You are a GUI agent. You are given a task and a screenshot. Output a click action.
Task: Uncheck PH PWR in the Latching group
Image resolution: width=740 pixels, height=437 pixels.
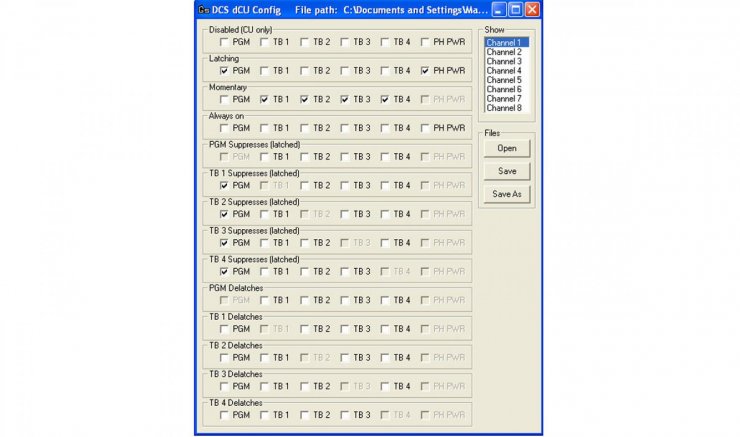[426, 71]
